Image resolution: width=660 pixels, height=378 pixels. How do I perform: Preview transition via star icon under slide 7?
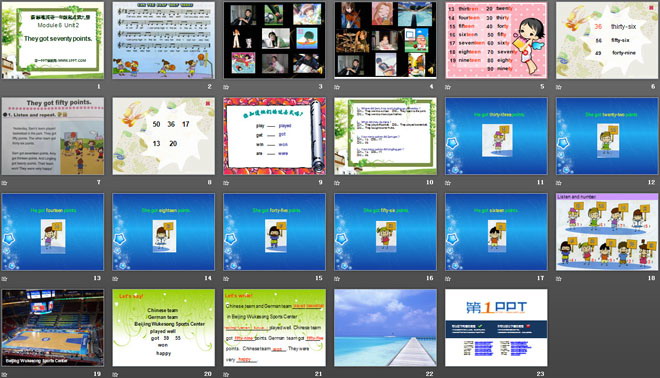point(4,183)
